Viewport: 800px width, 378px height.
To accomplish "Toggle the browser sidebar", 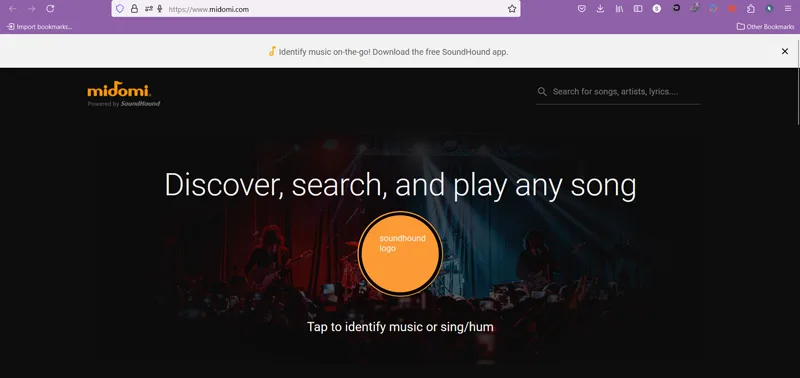I will pos(638,9).
